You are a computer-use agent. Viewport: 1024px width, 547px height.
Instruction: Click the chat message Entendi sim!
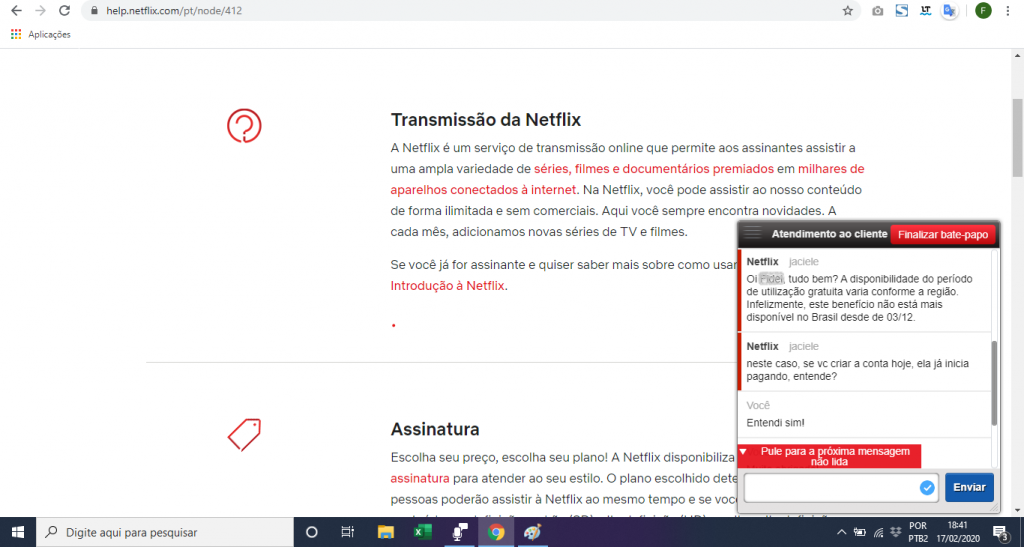(775, 422)
